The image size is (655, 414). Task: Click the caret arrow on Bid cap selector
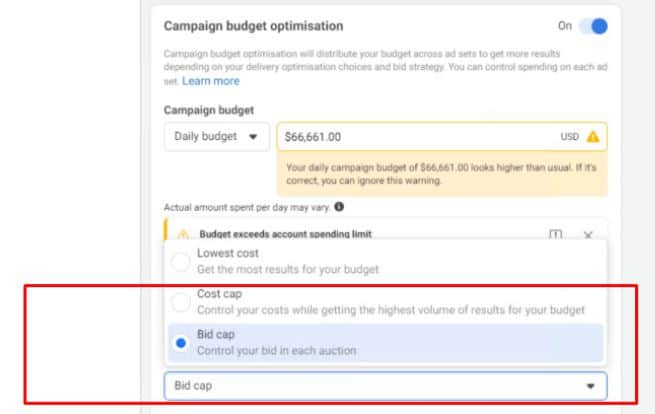click(590, 385)
